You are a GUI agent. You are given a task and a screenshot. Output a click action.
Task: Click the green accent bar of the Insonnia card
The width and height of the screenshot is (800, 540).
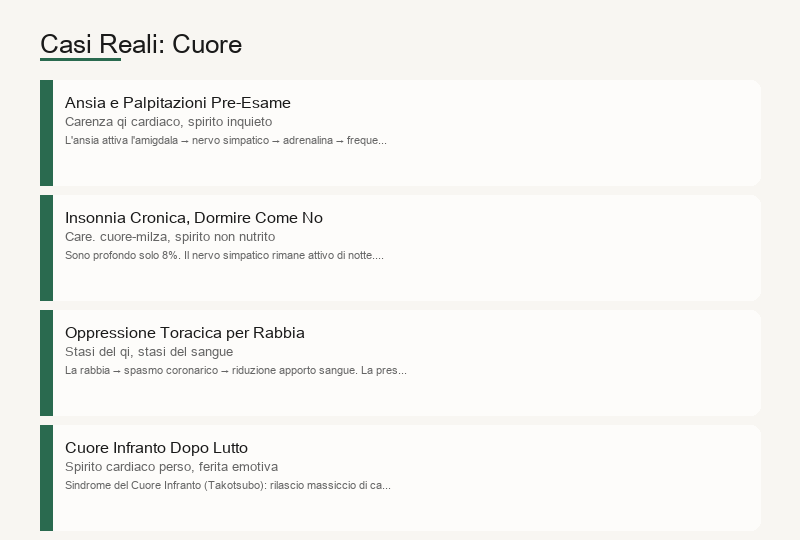click(46, 248)
